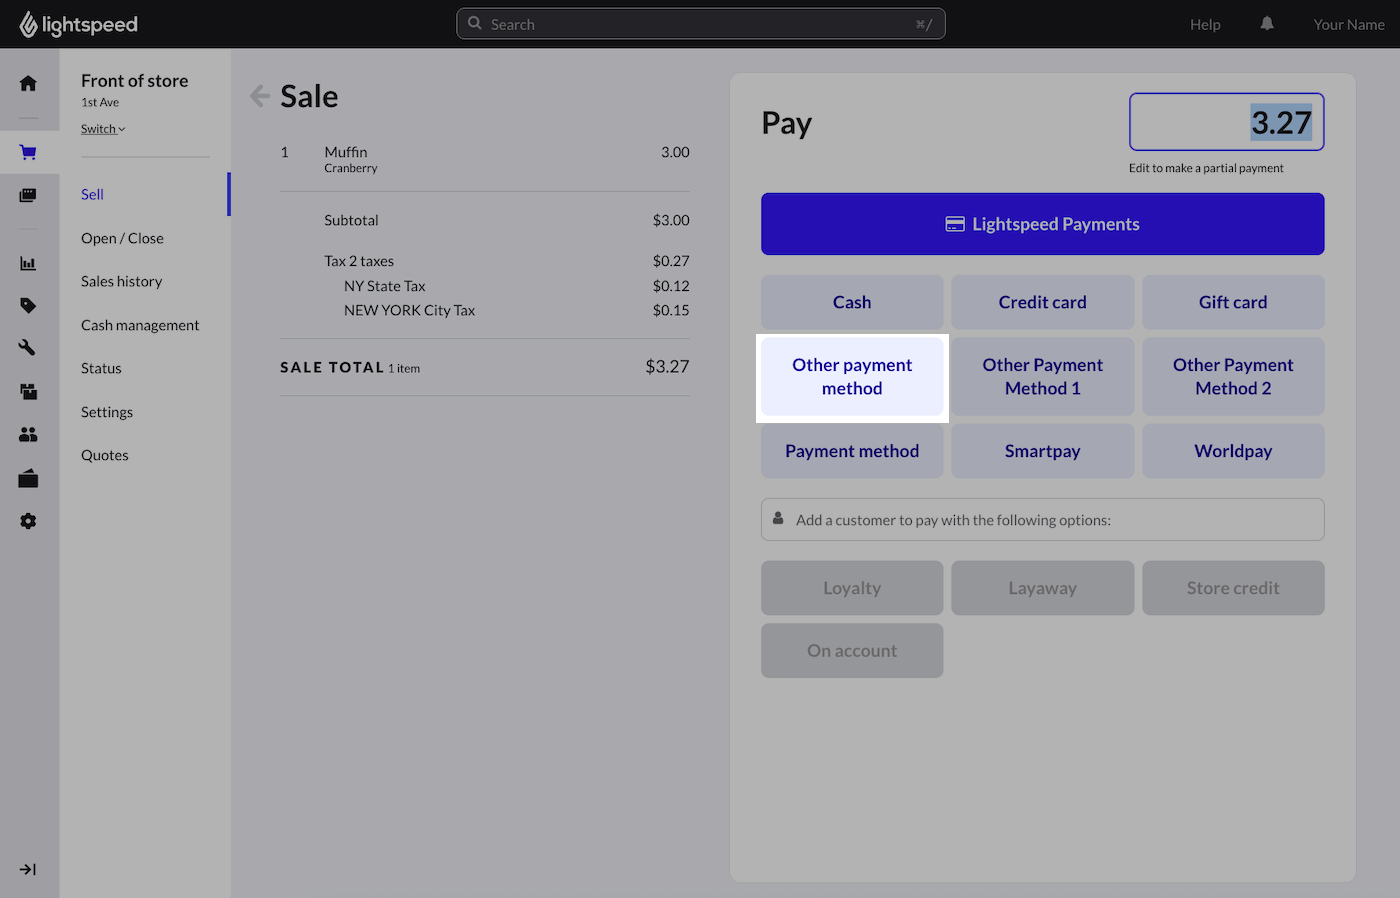Screen dimensions: 1400x898
Task: Click the Lightspeed logo
Action: pos(78,24)
